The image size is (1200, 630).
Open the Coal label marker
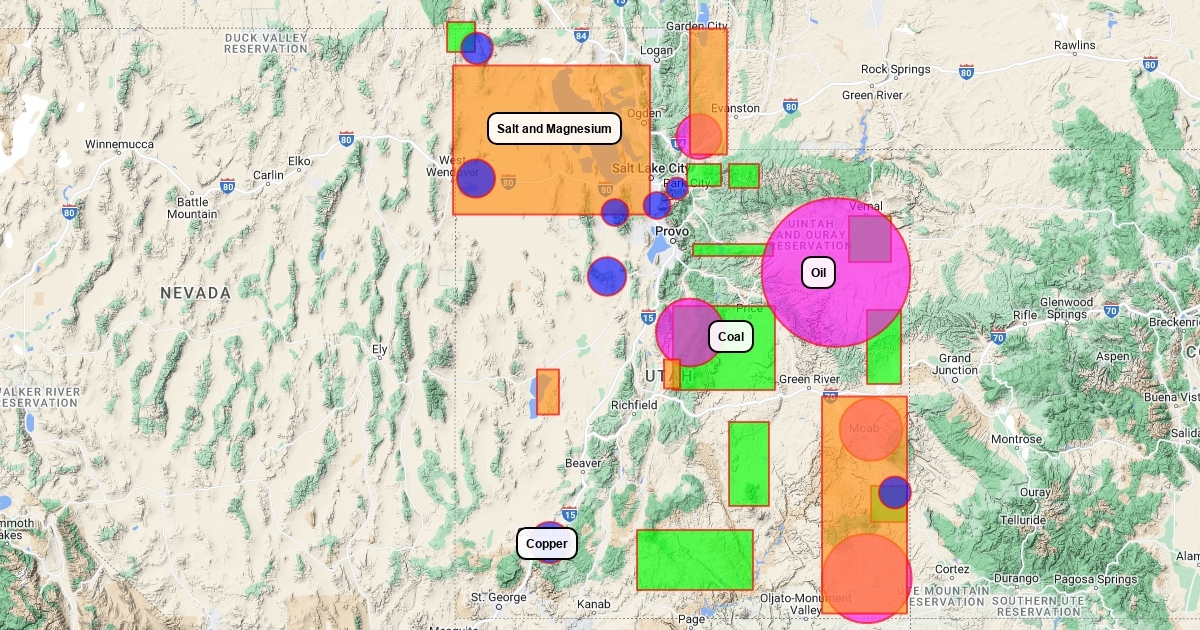730,337
